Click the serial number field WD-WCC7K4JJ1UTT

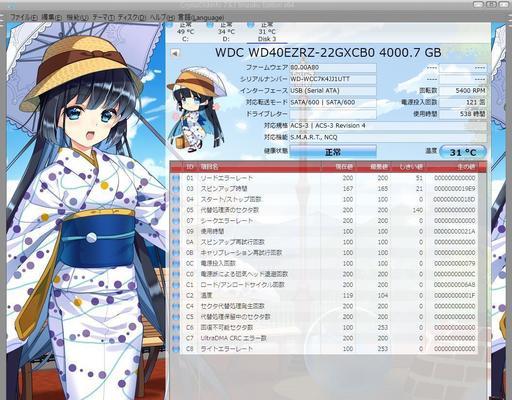(333, 79)
